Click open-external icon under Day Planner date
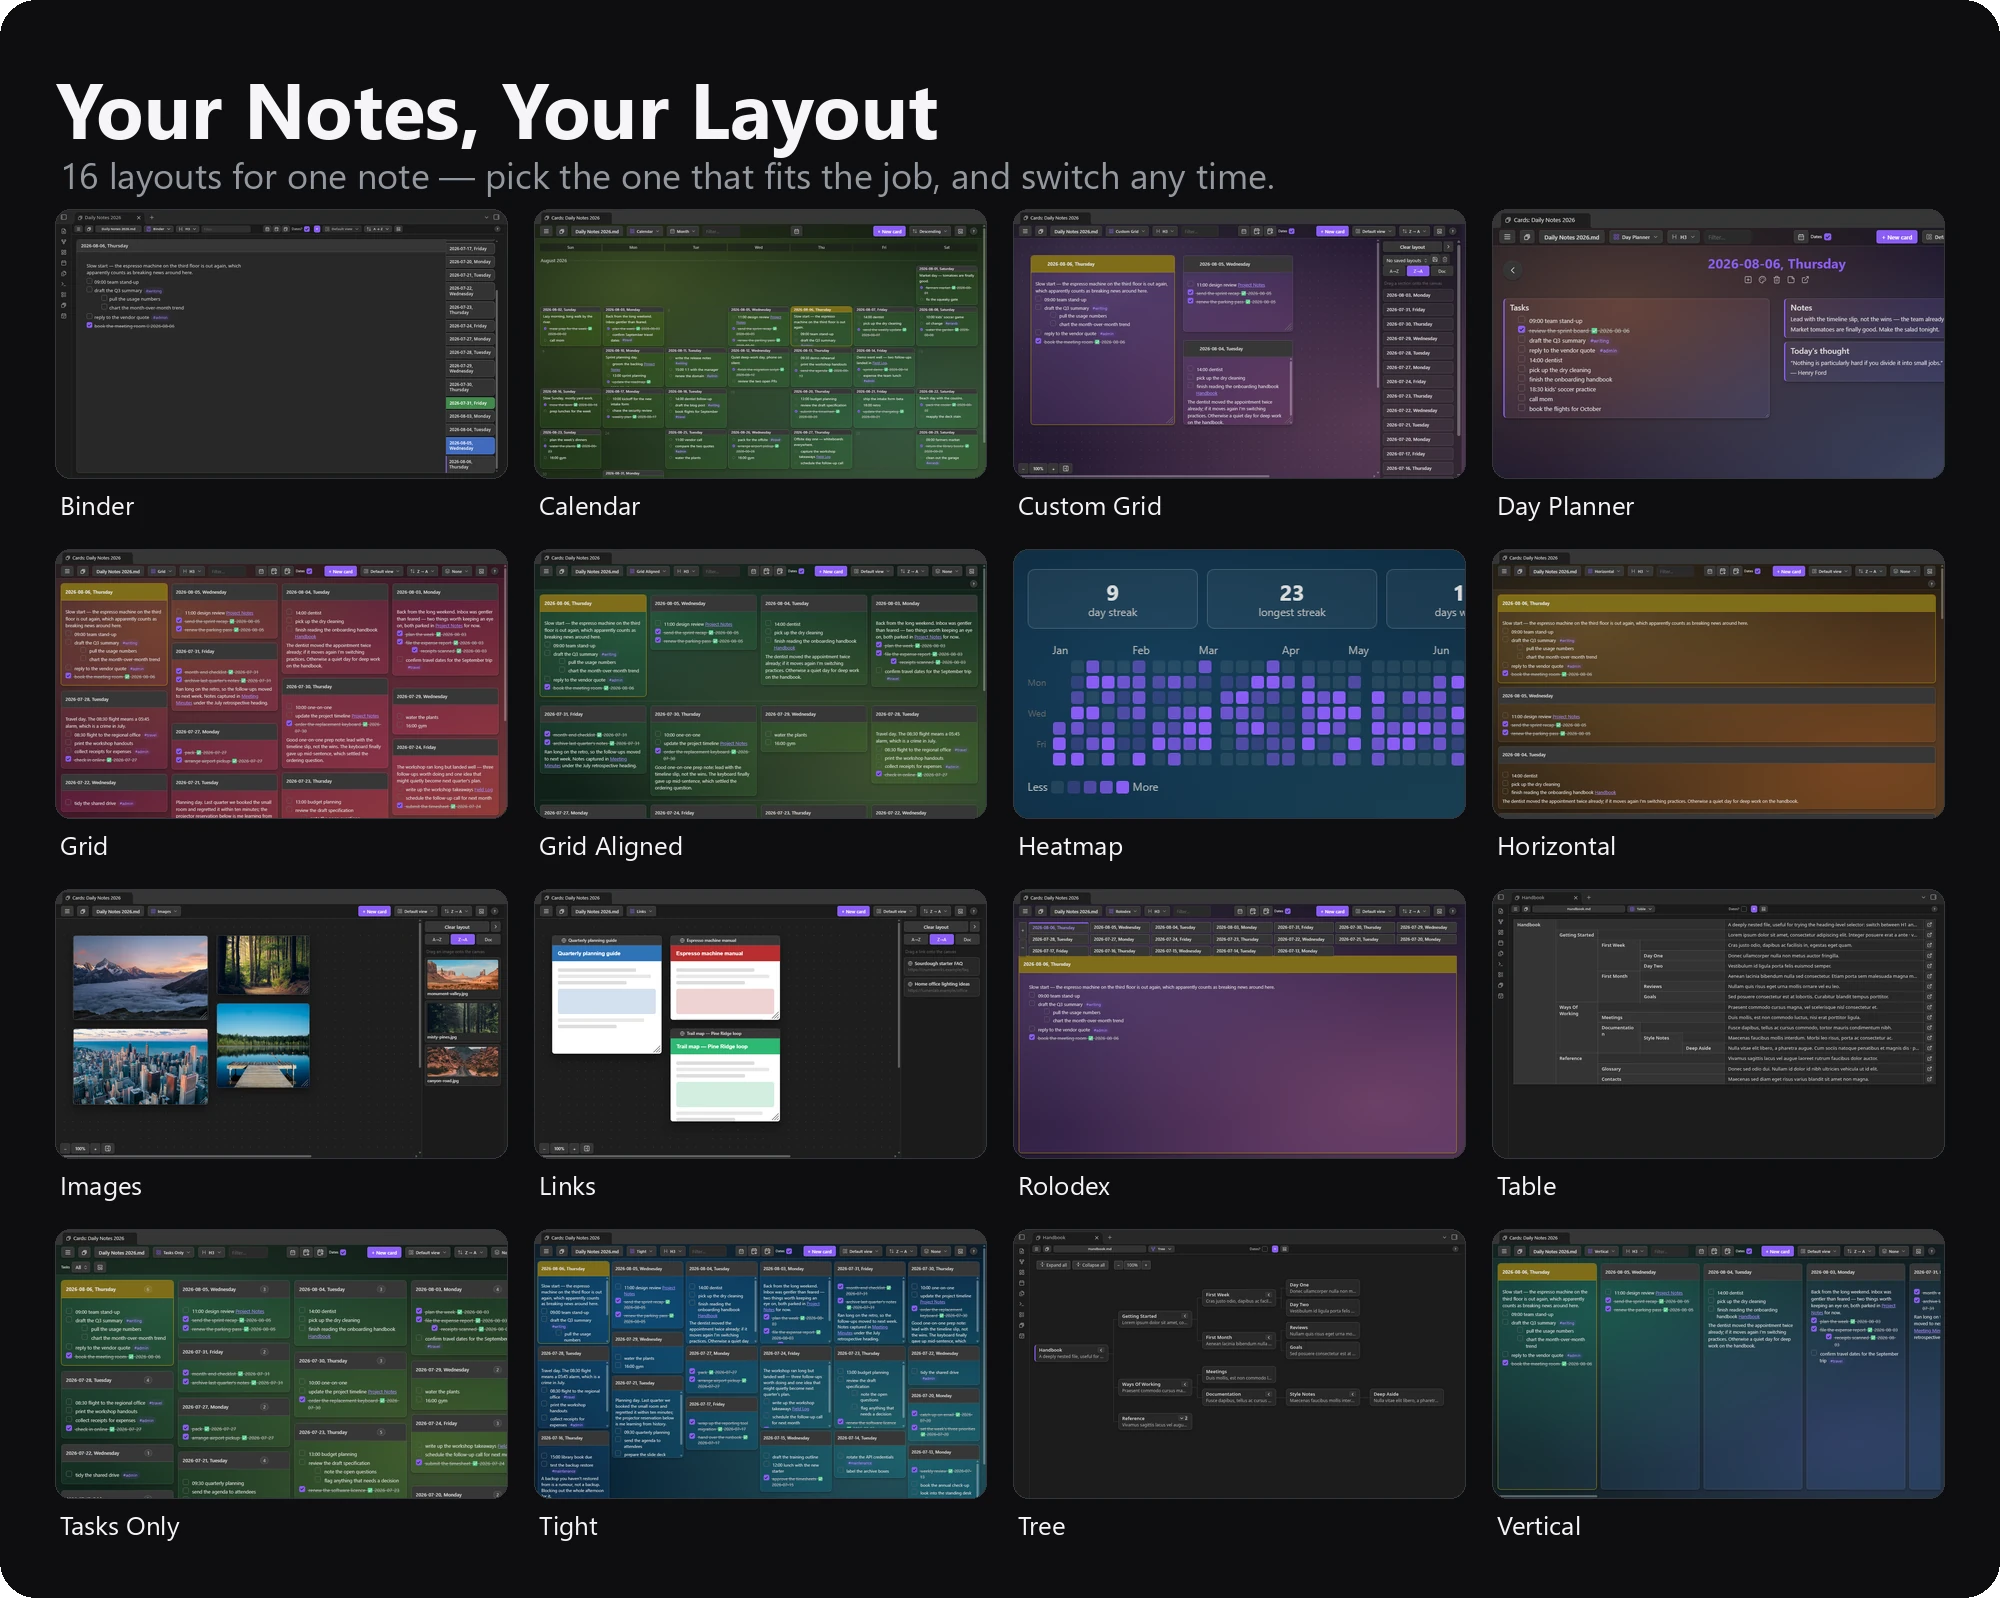Image resolution: width=2000 pixels, height=1598 pixels. pos(1805,280)
